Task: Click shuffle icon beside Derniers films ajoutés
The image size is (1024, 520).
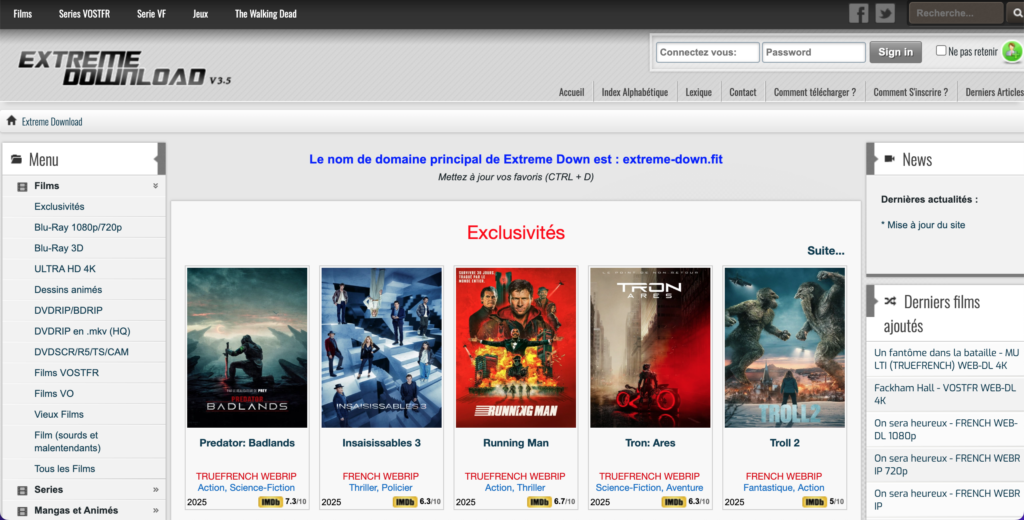Action: (889, 301)
